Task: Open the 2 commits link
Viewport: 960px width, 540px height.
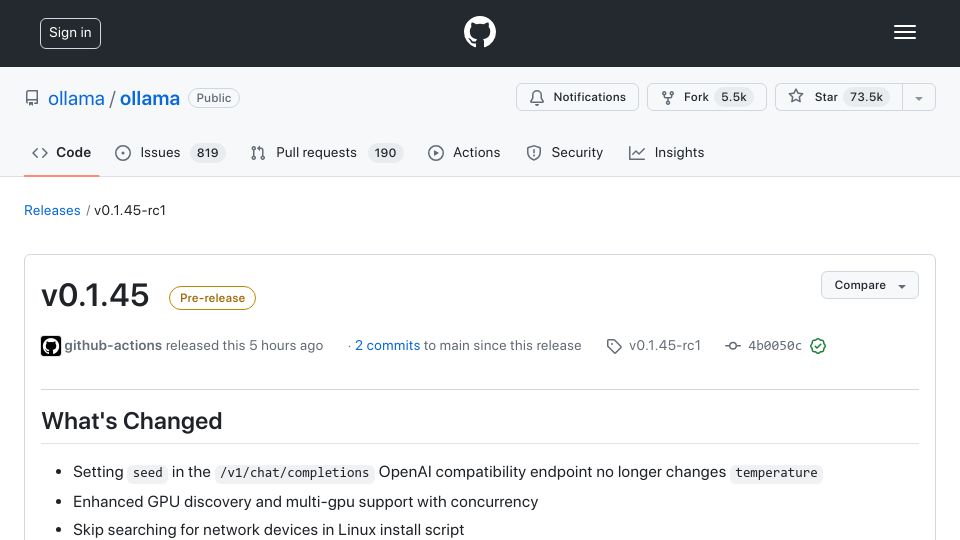Action: 388,345
